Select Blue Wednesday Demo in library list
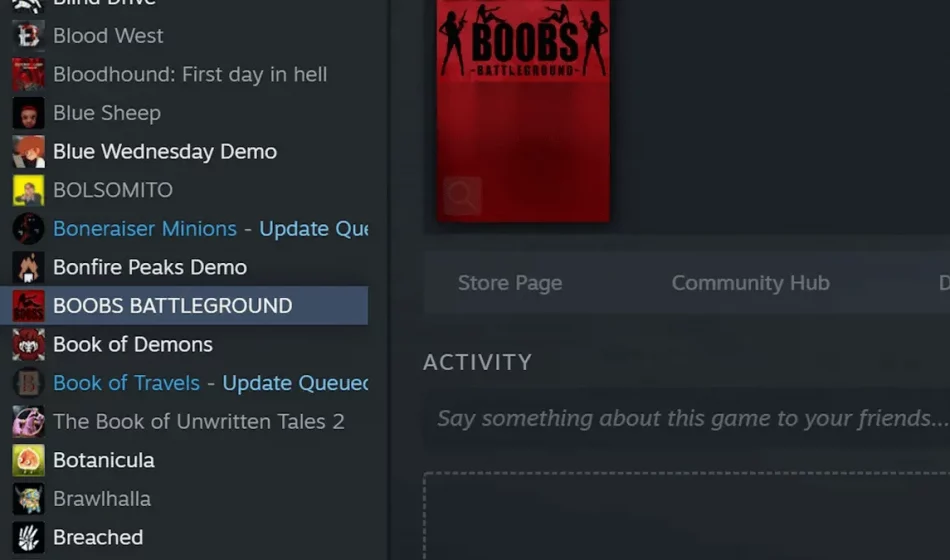 point(165,152)
